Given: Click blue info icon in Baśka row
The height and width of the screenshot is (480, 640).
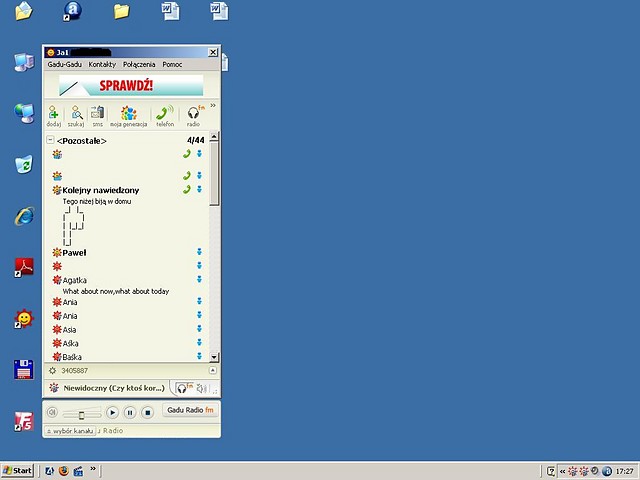Looking at the screenshot, I should coord(199,356).
